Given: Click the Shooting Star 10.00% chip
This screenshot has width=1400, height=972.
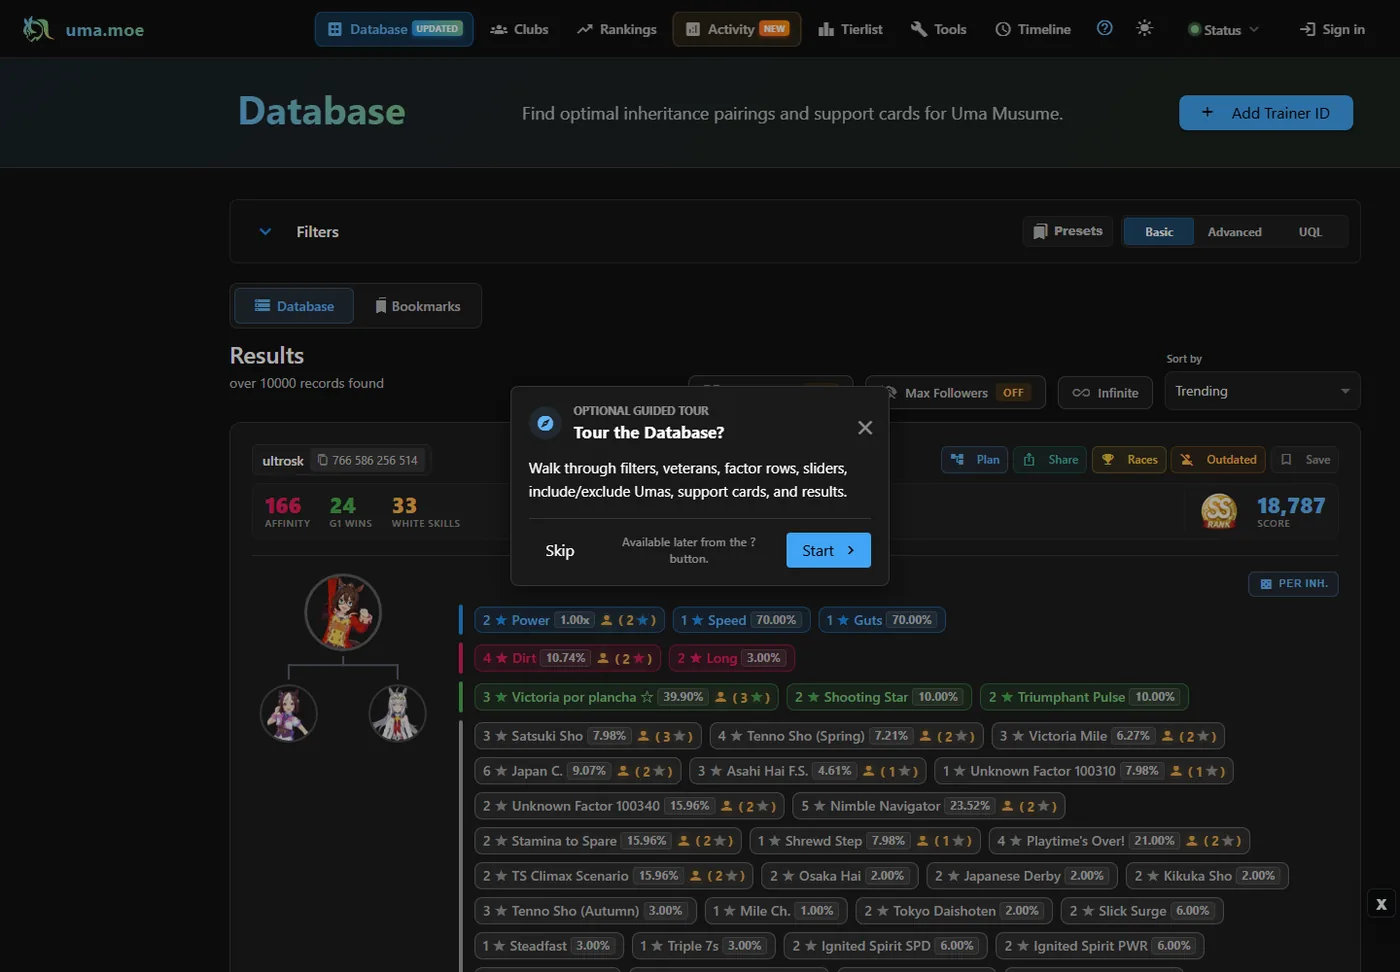Looking at the screenshot, I should [877, 697].
